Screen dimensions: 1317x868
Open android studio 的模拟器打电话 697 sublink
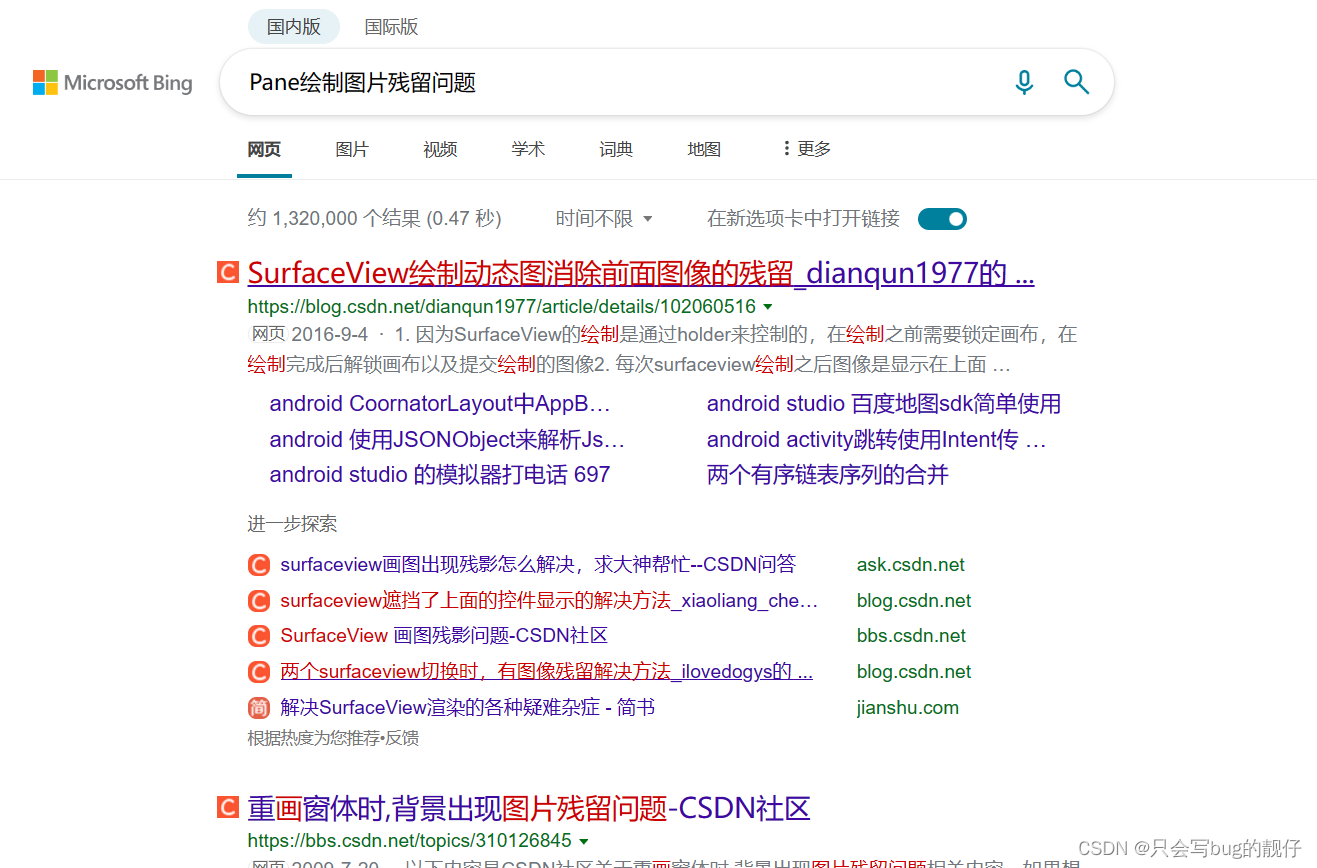click(440, 474)
